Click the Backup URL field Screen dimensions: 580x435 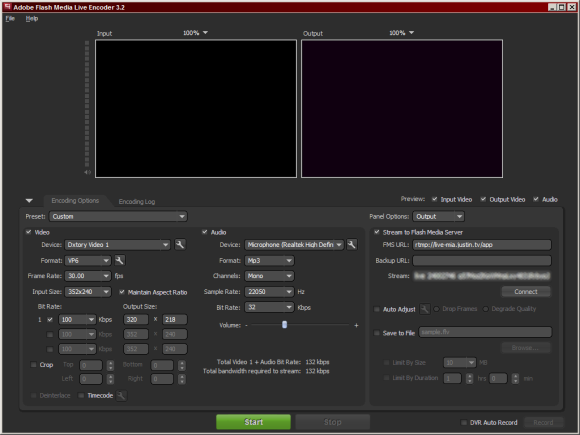(x=482, y=260)
